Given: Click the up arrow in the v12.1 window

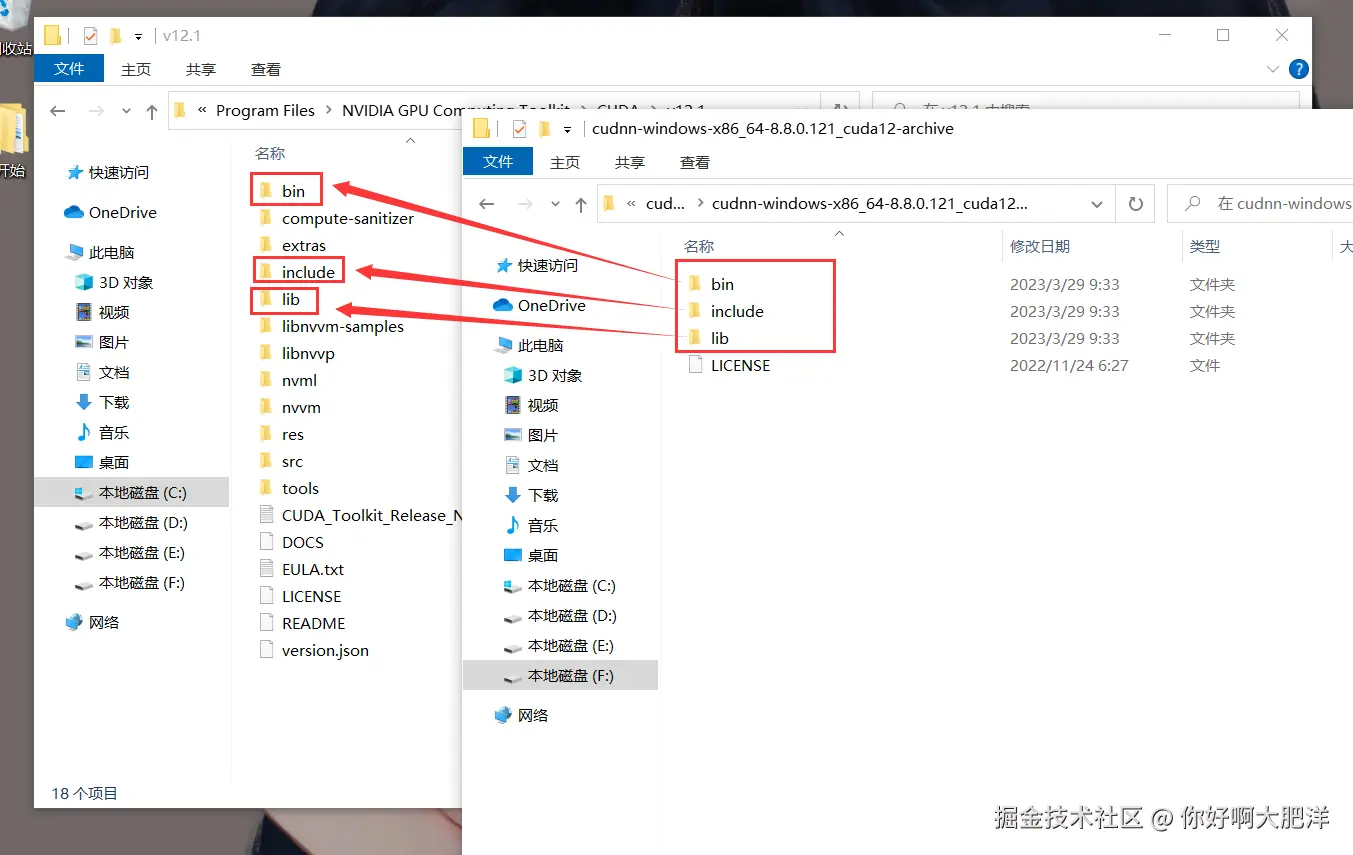Looking at the screenshot, I should click(x=150, y=111).
